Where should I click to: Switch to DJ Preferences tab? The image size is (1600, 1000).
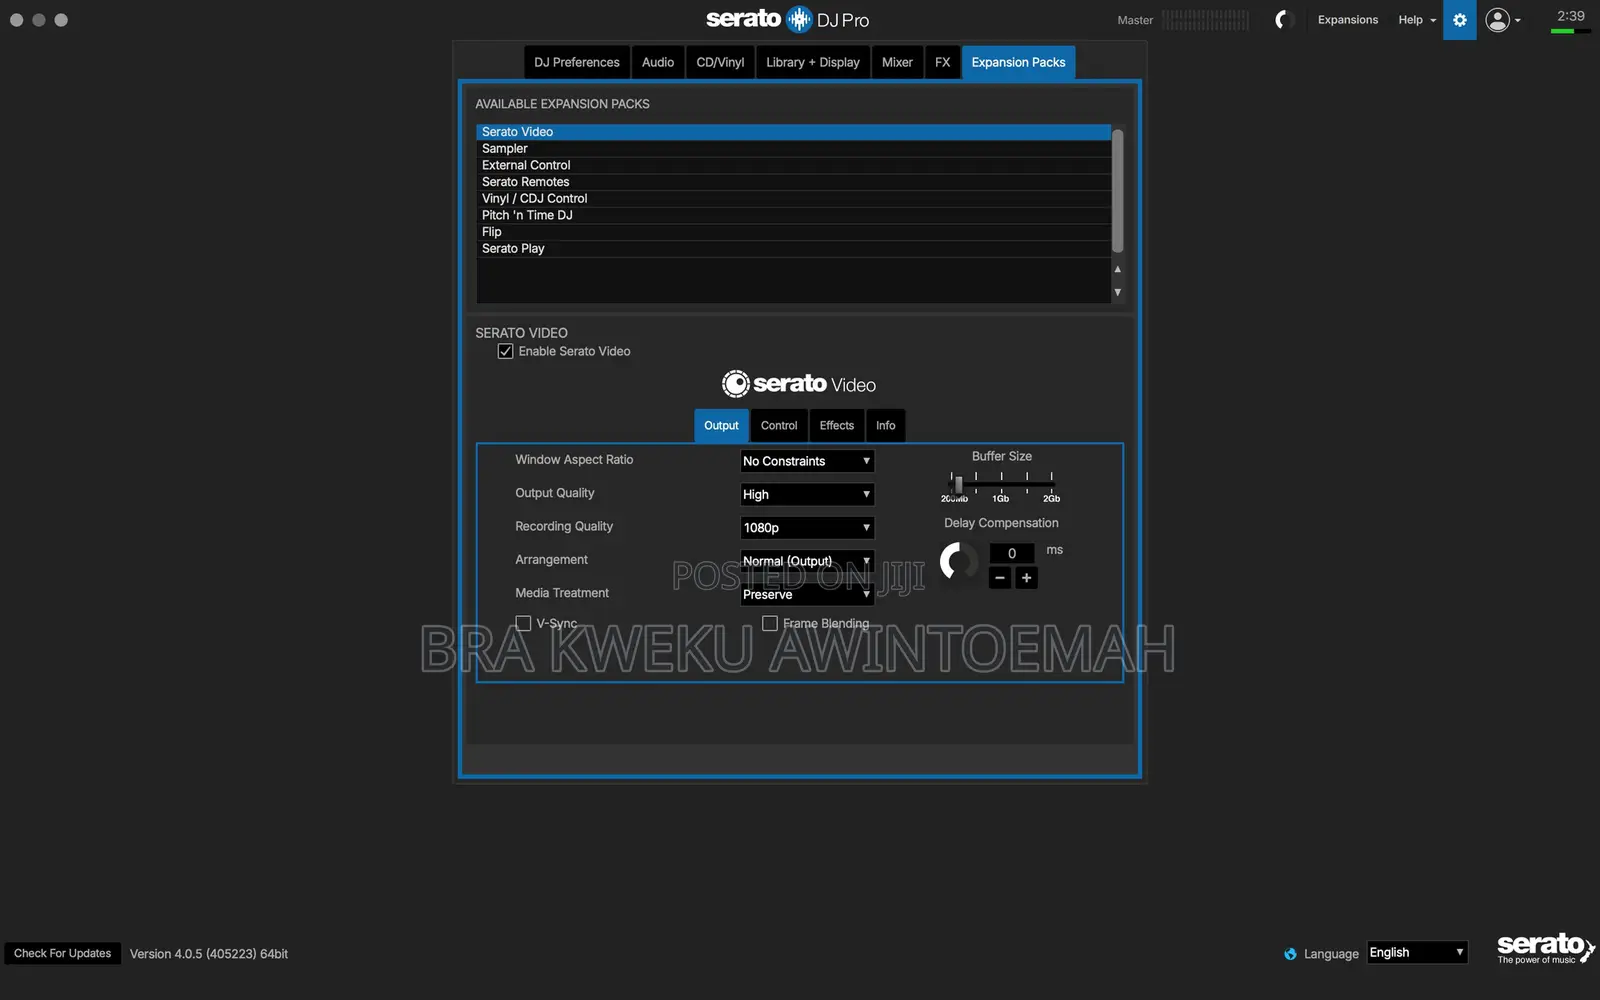point(577,62)
